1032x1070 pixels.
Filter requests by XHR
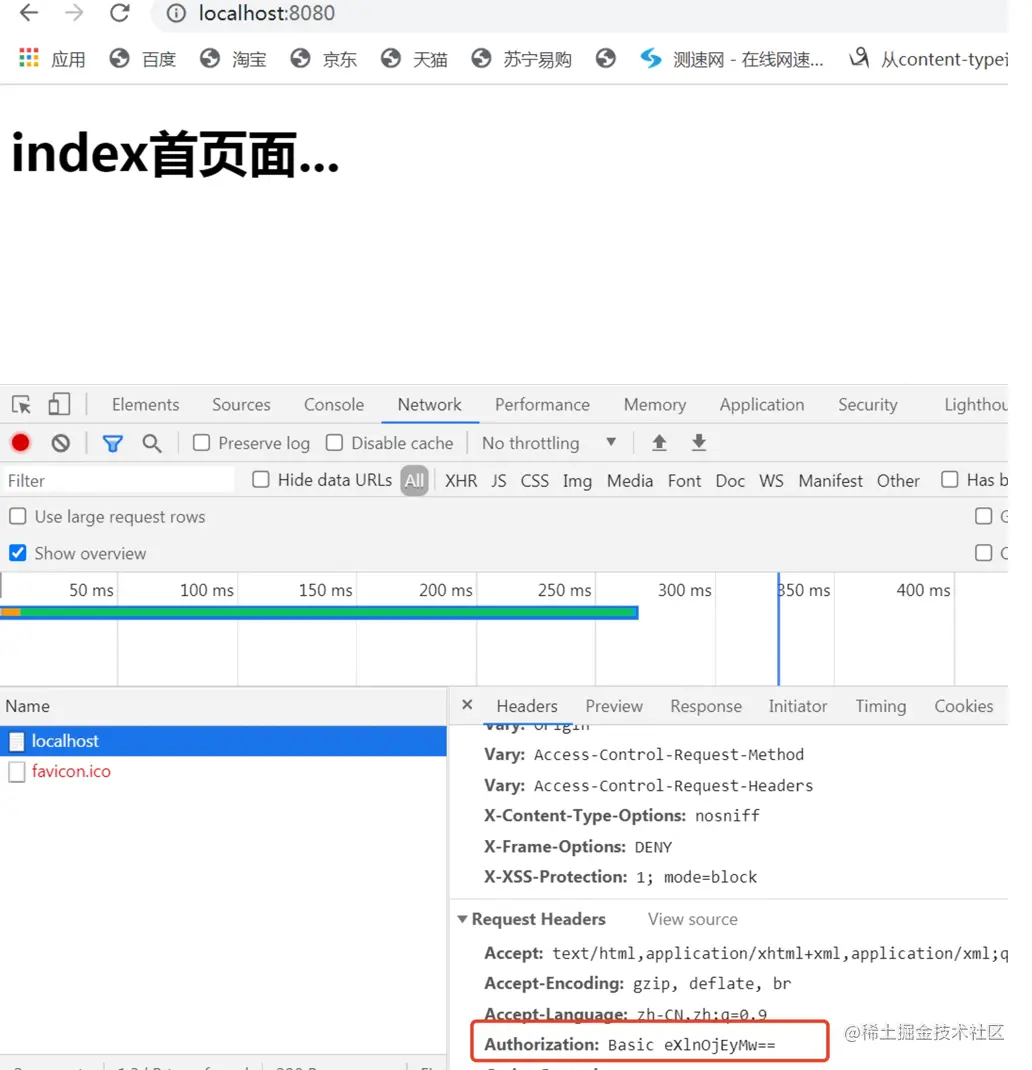(461, 480)
